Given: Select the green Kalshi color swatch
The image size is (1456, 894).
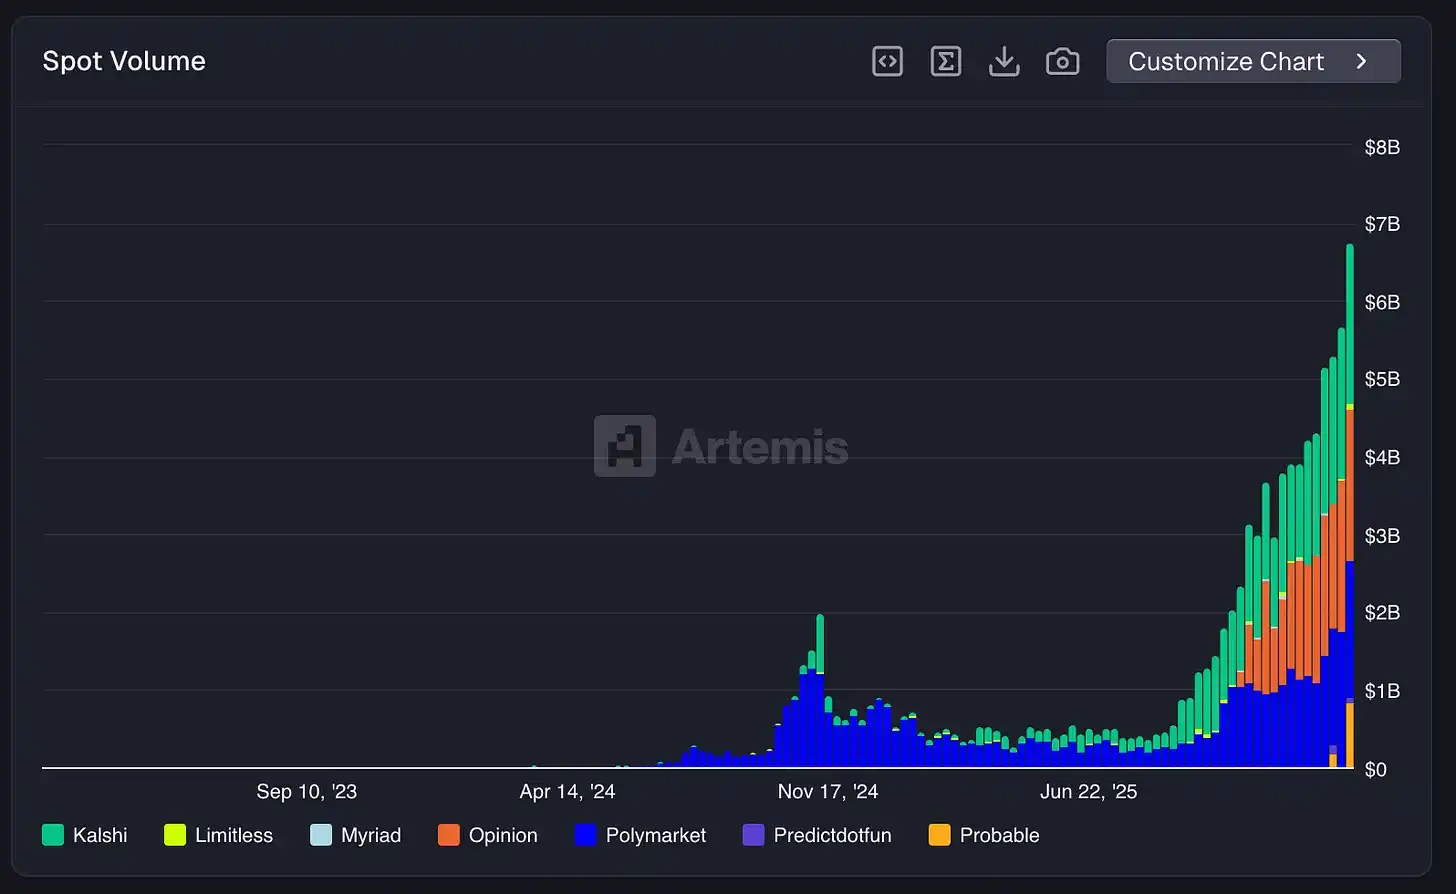Looking at the screenshot, I should (51, 835).
